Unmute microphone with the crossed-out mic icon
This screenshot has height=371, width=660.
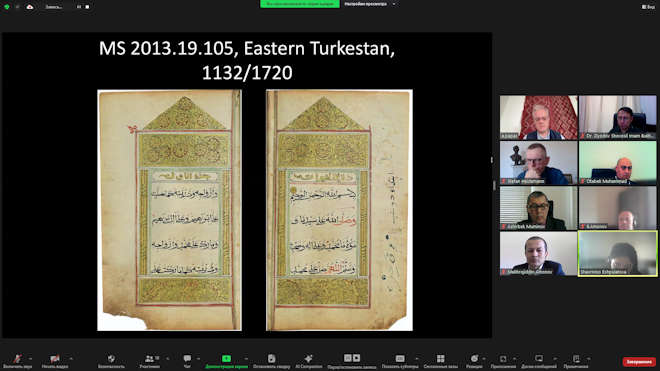point(17,359)
